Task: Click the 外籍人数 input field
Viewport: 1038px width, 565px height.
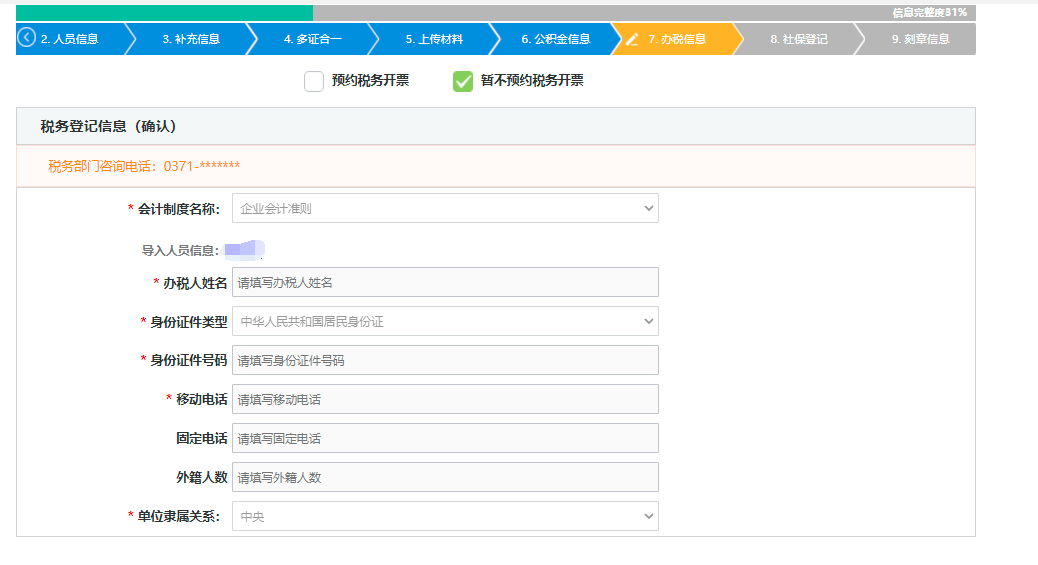Action: pyautogui.click(x=445, y=477)
